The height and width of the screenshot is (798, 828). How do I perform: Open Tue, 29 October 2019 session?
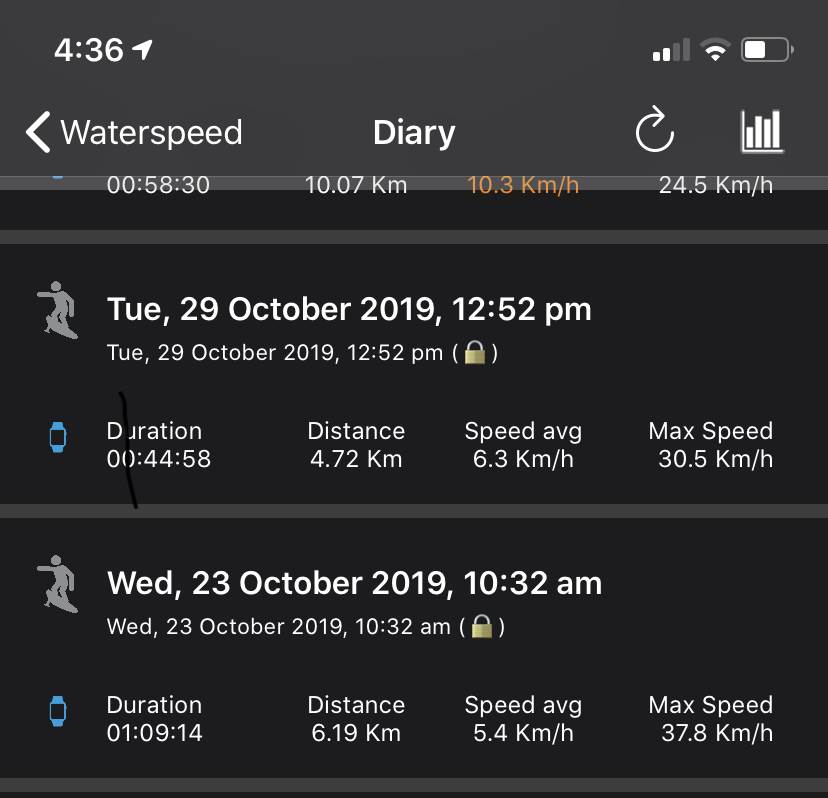point(349,309)
